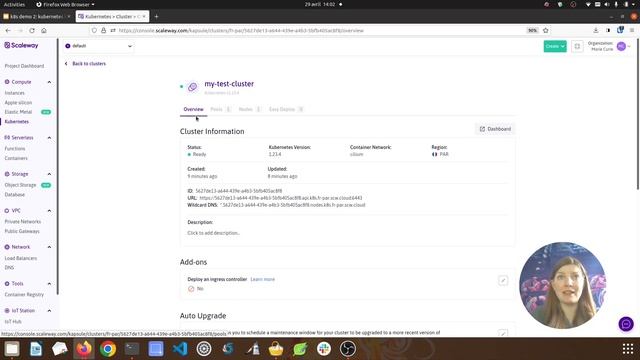The width and height of the screenshot is (640, 360).
Task: Open the system settings gear in dock
Action: click(x=204, y=349)
